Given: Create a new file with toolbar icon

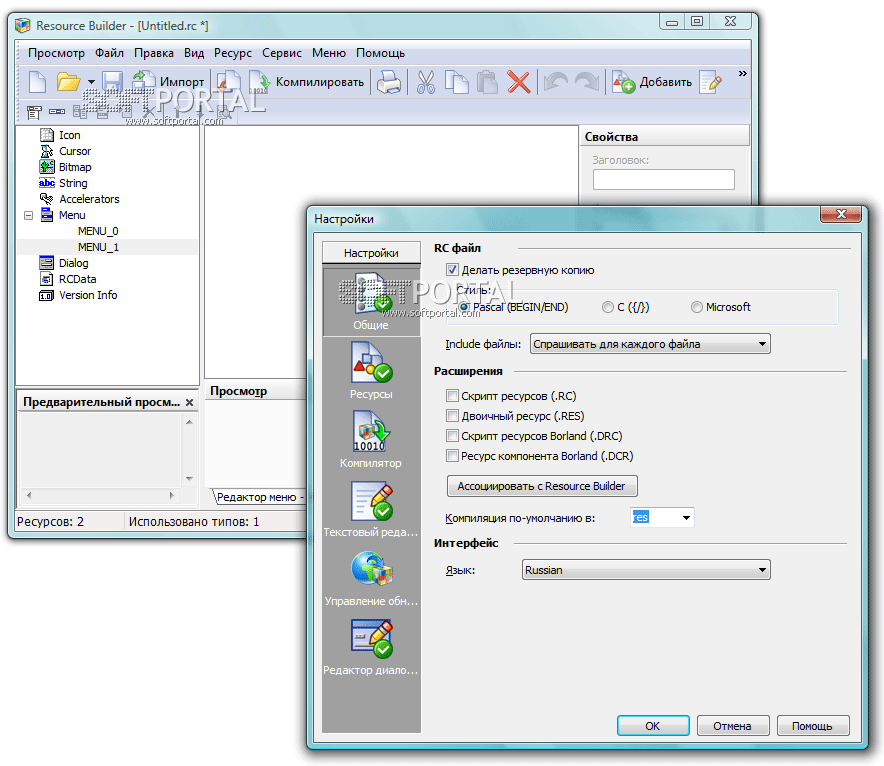Looking at the screenshot, I should click(x=37, y=82).
